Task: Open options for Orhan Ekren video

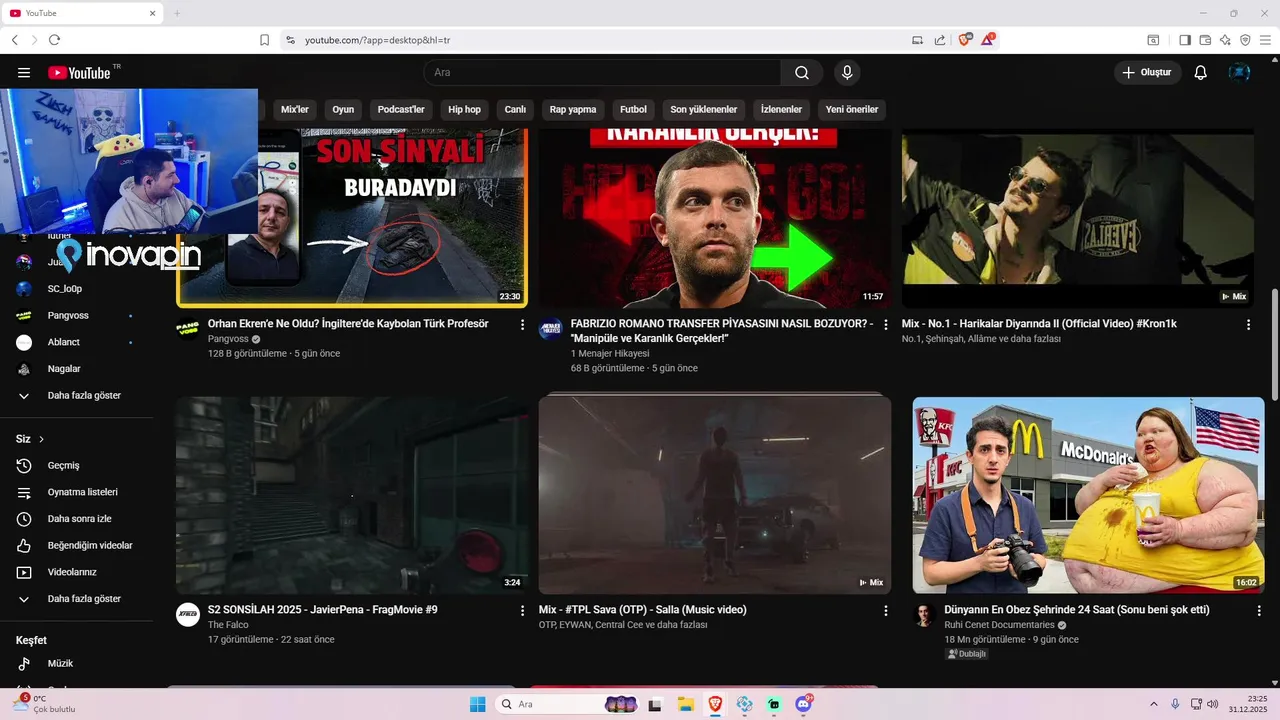Action: coord(522,325)
